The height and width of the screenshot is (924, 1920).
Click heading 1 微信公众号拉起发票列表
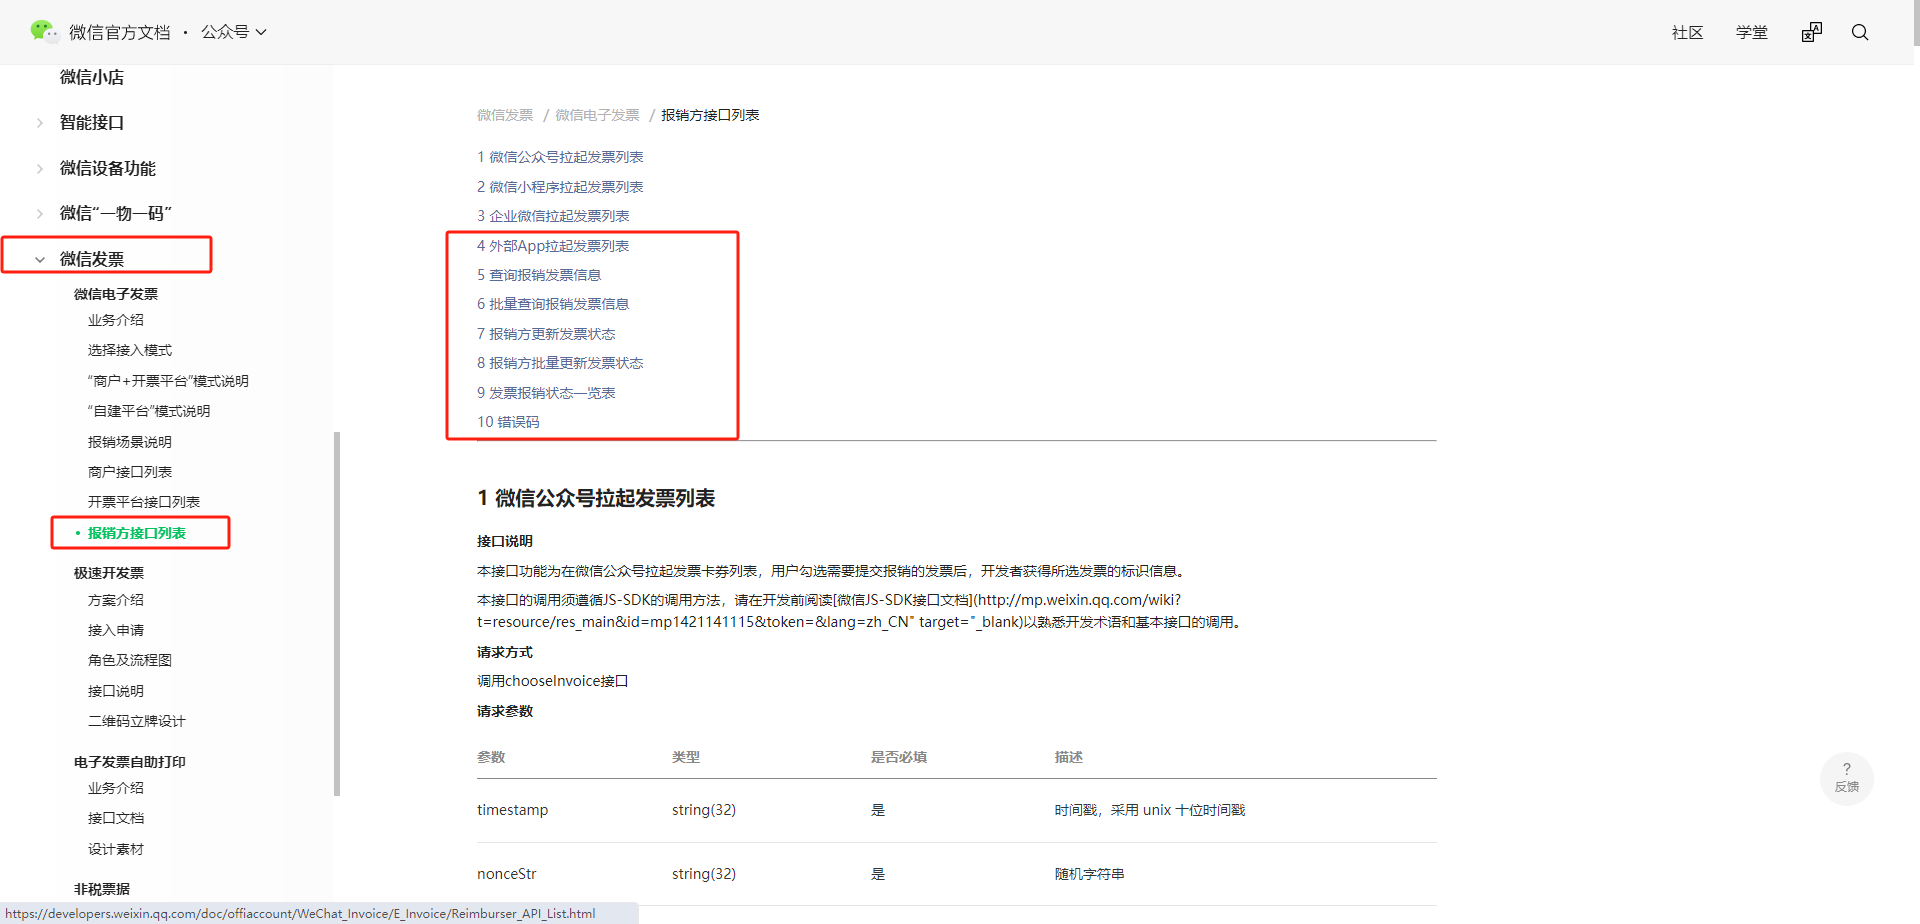(596, 498)
